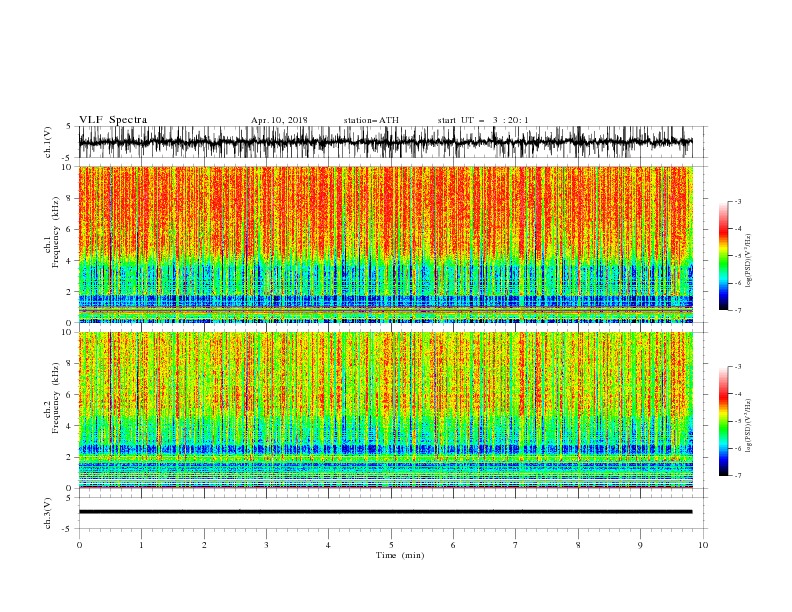
Task: Click the "6" time axis tick label
Action: point(453,545)
